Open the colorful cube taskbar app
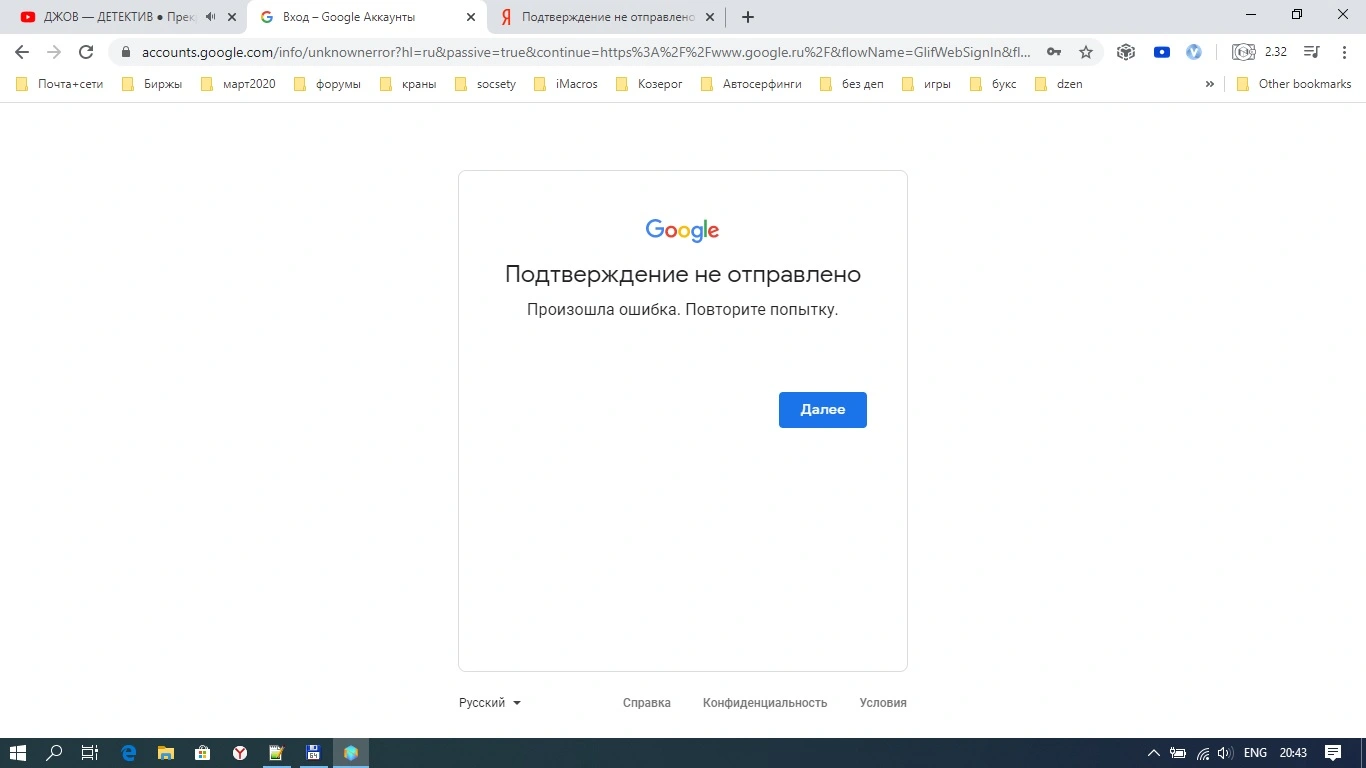The width and height of the screenshot is (1366, 768). (x=351, y=753)
